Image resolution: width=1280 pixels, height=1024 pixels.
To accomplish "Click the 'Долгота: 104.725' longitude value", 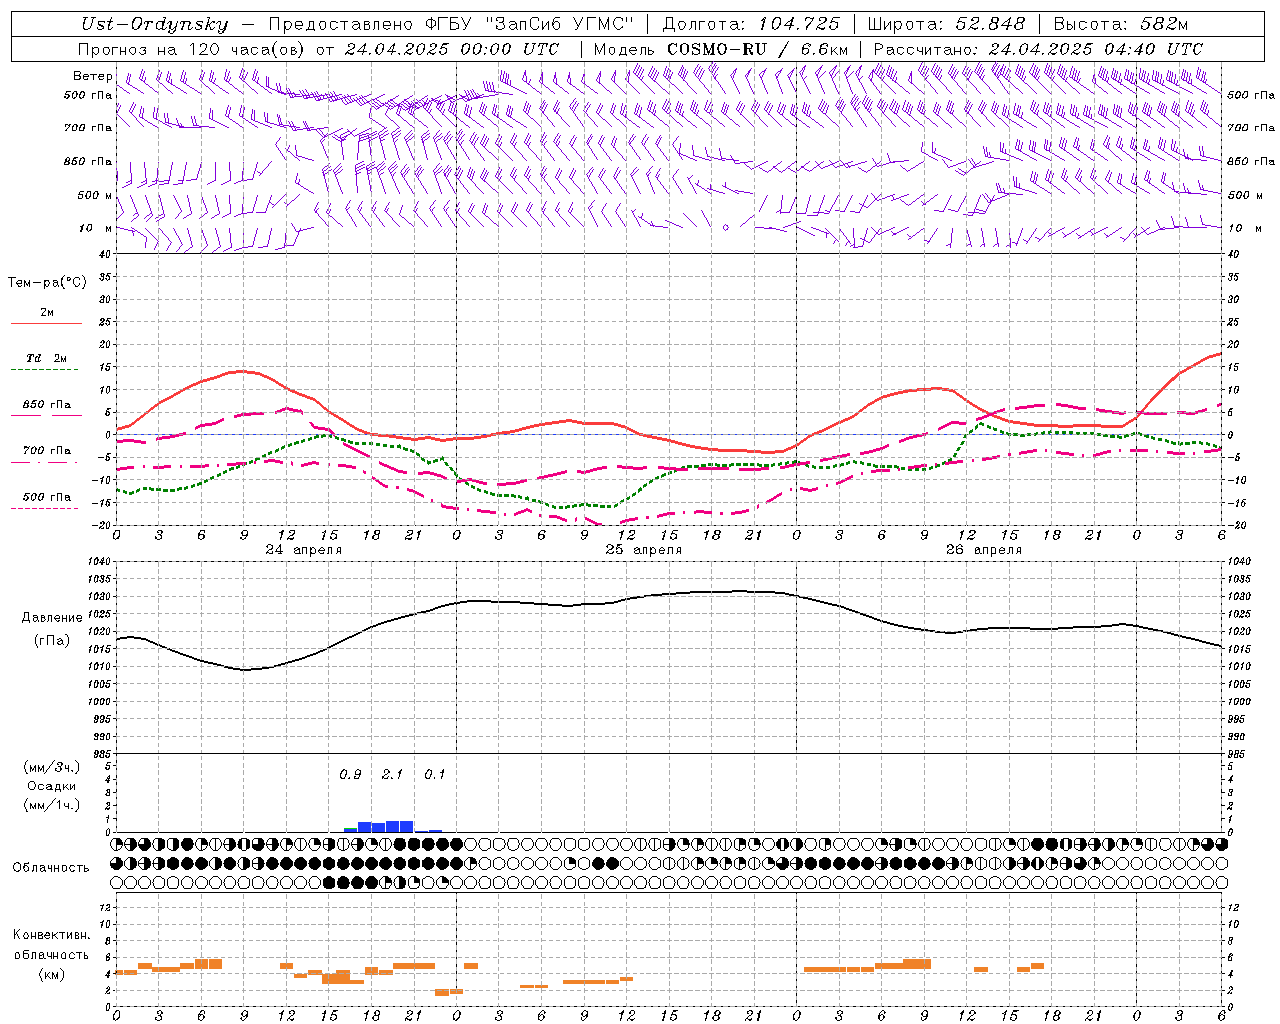I will pos(751,25).
